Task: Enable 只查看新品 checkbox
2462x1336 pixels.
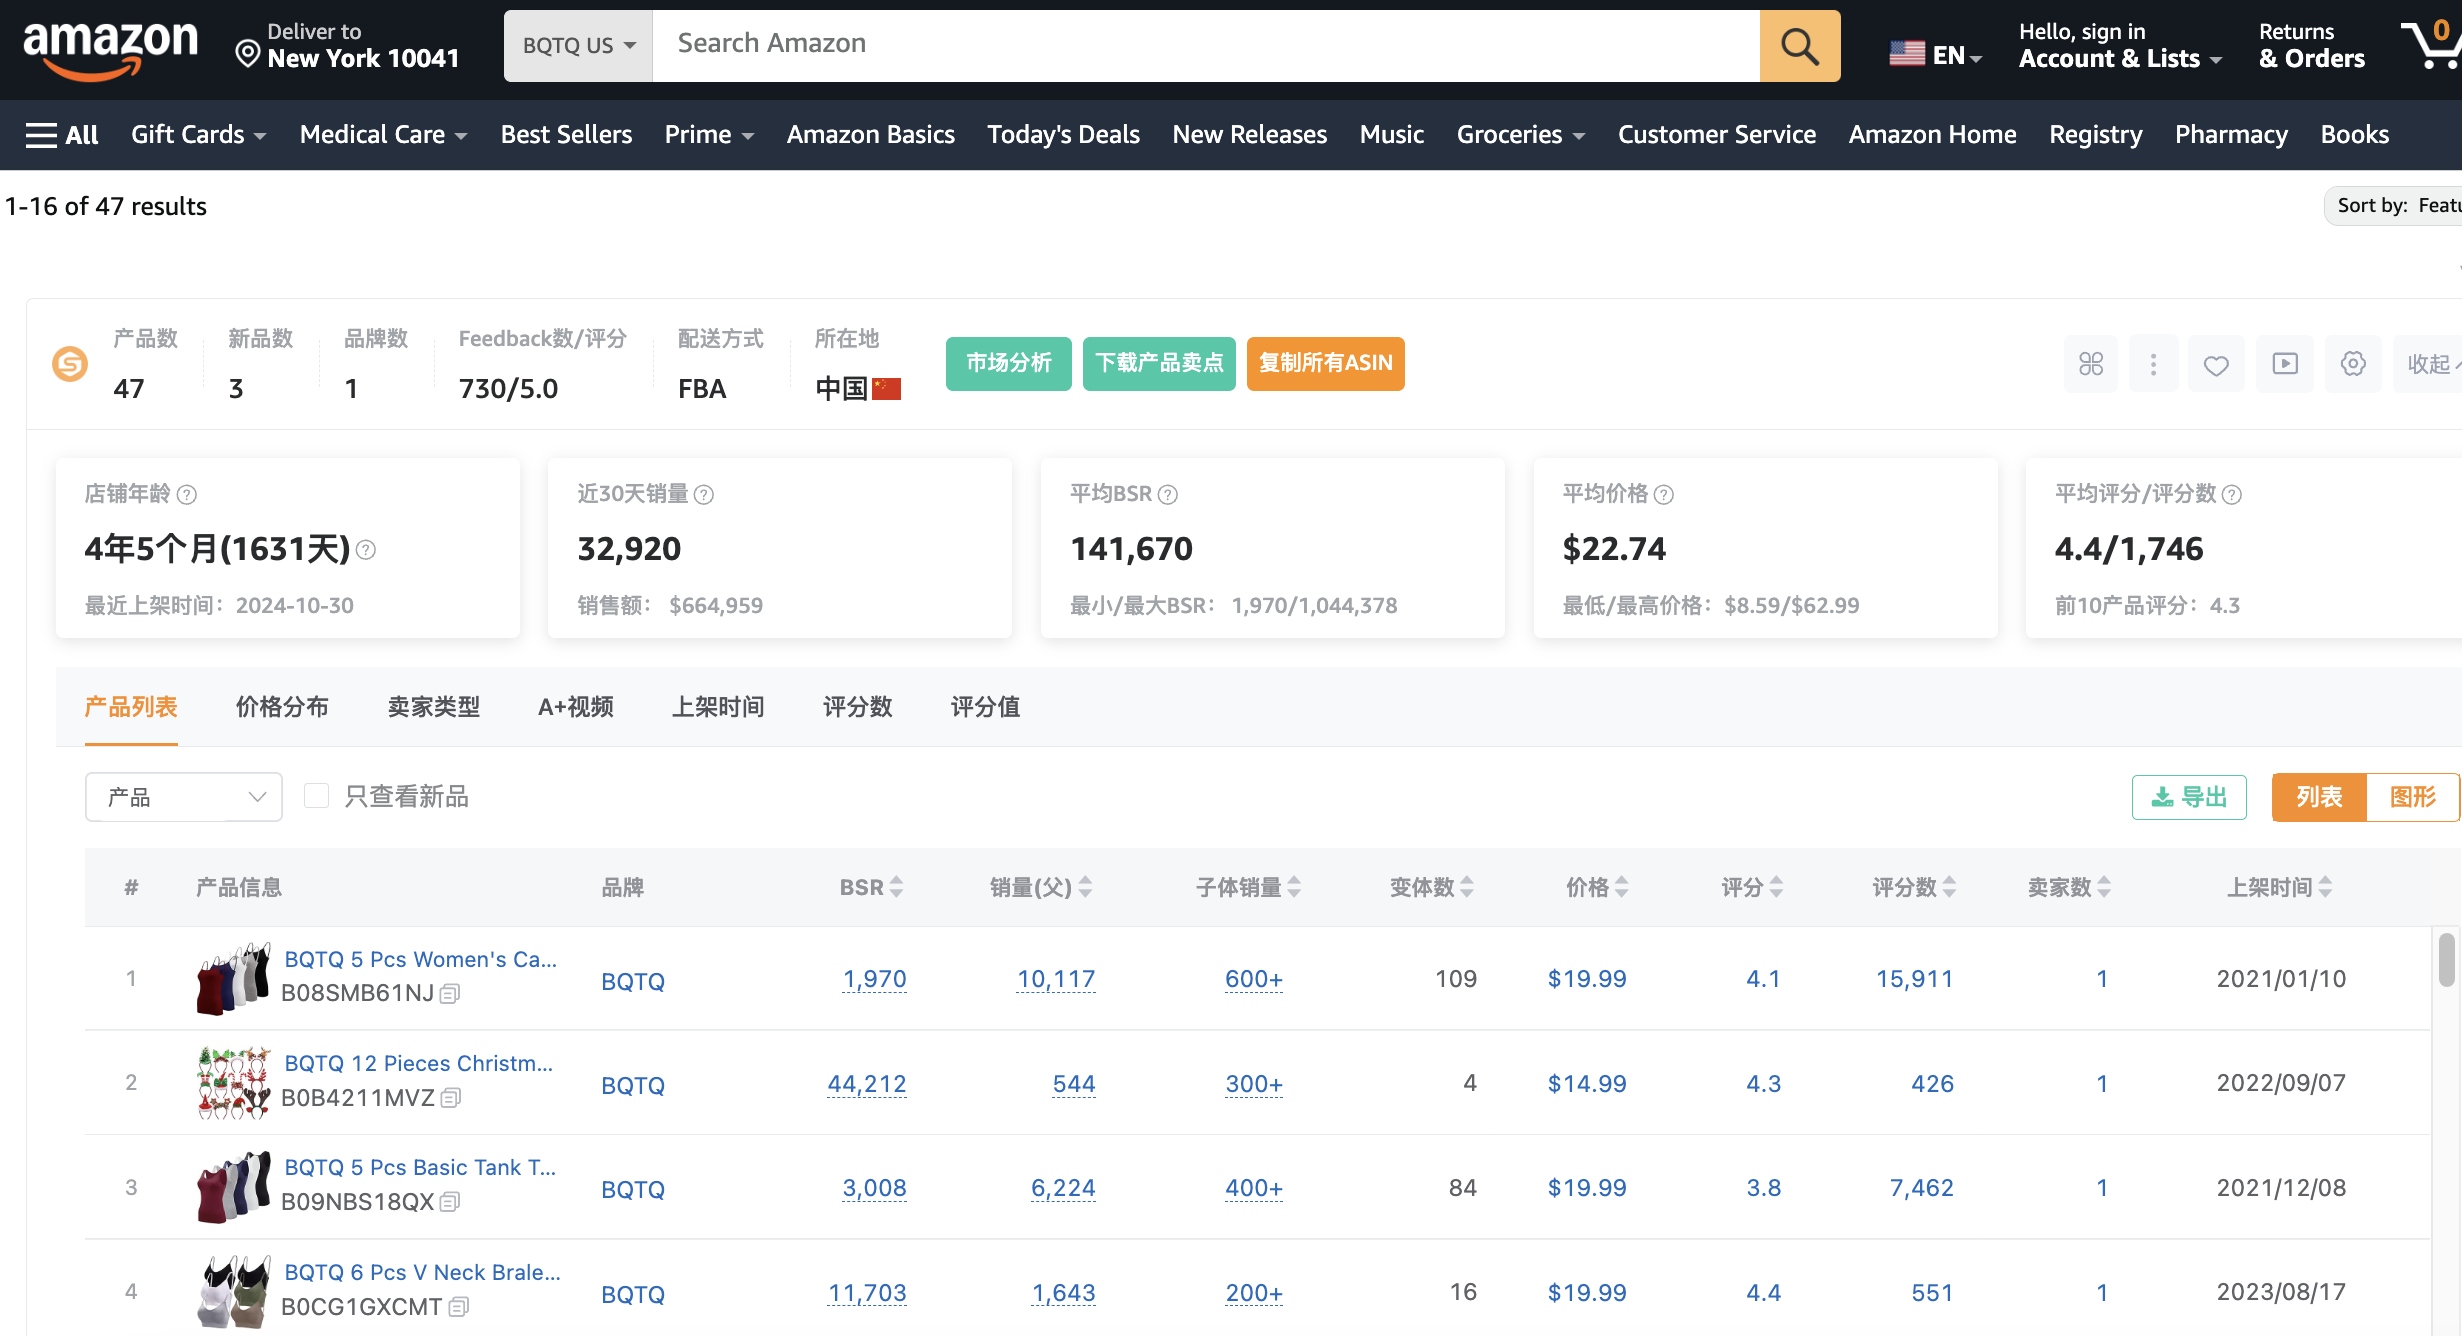Action: pos(316,796)
